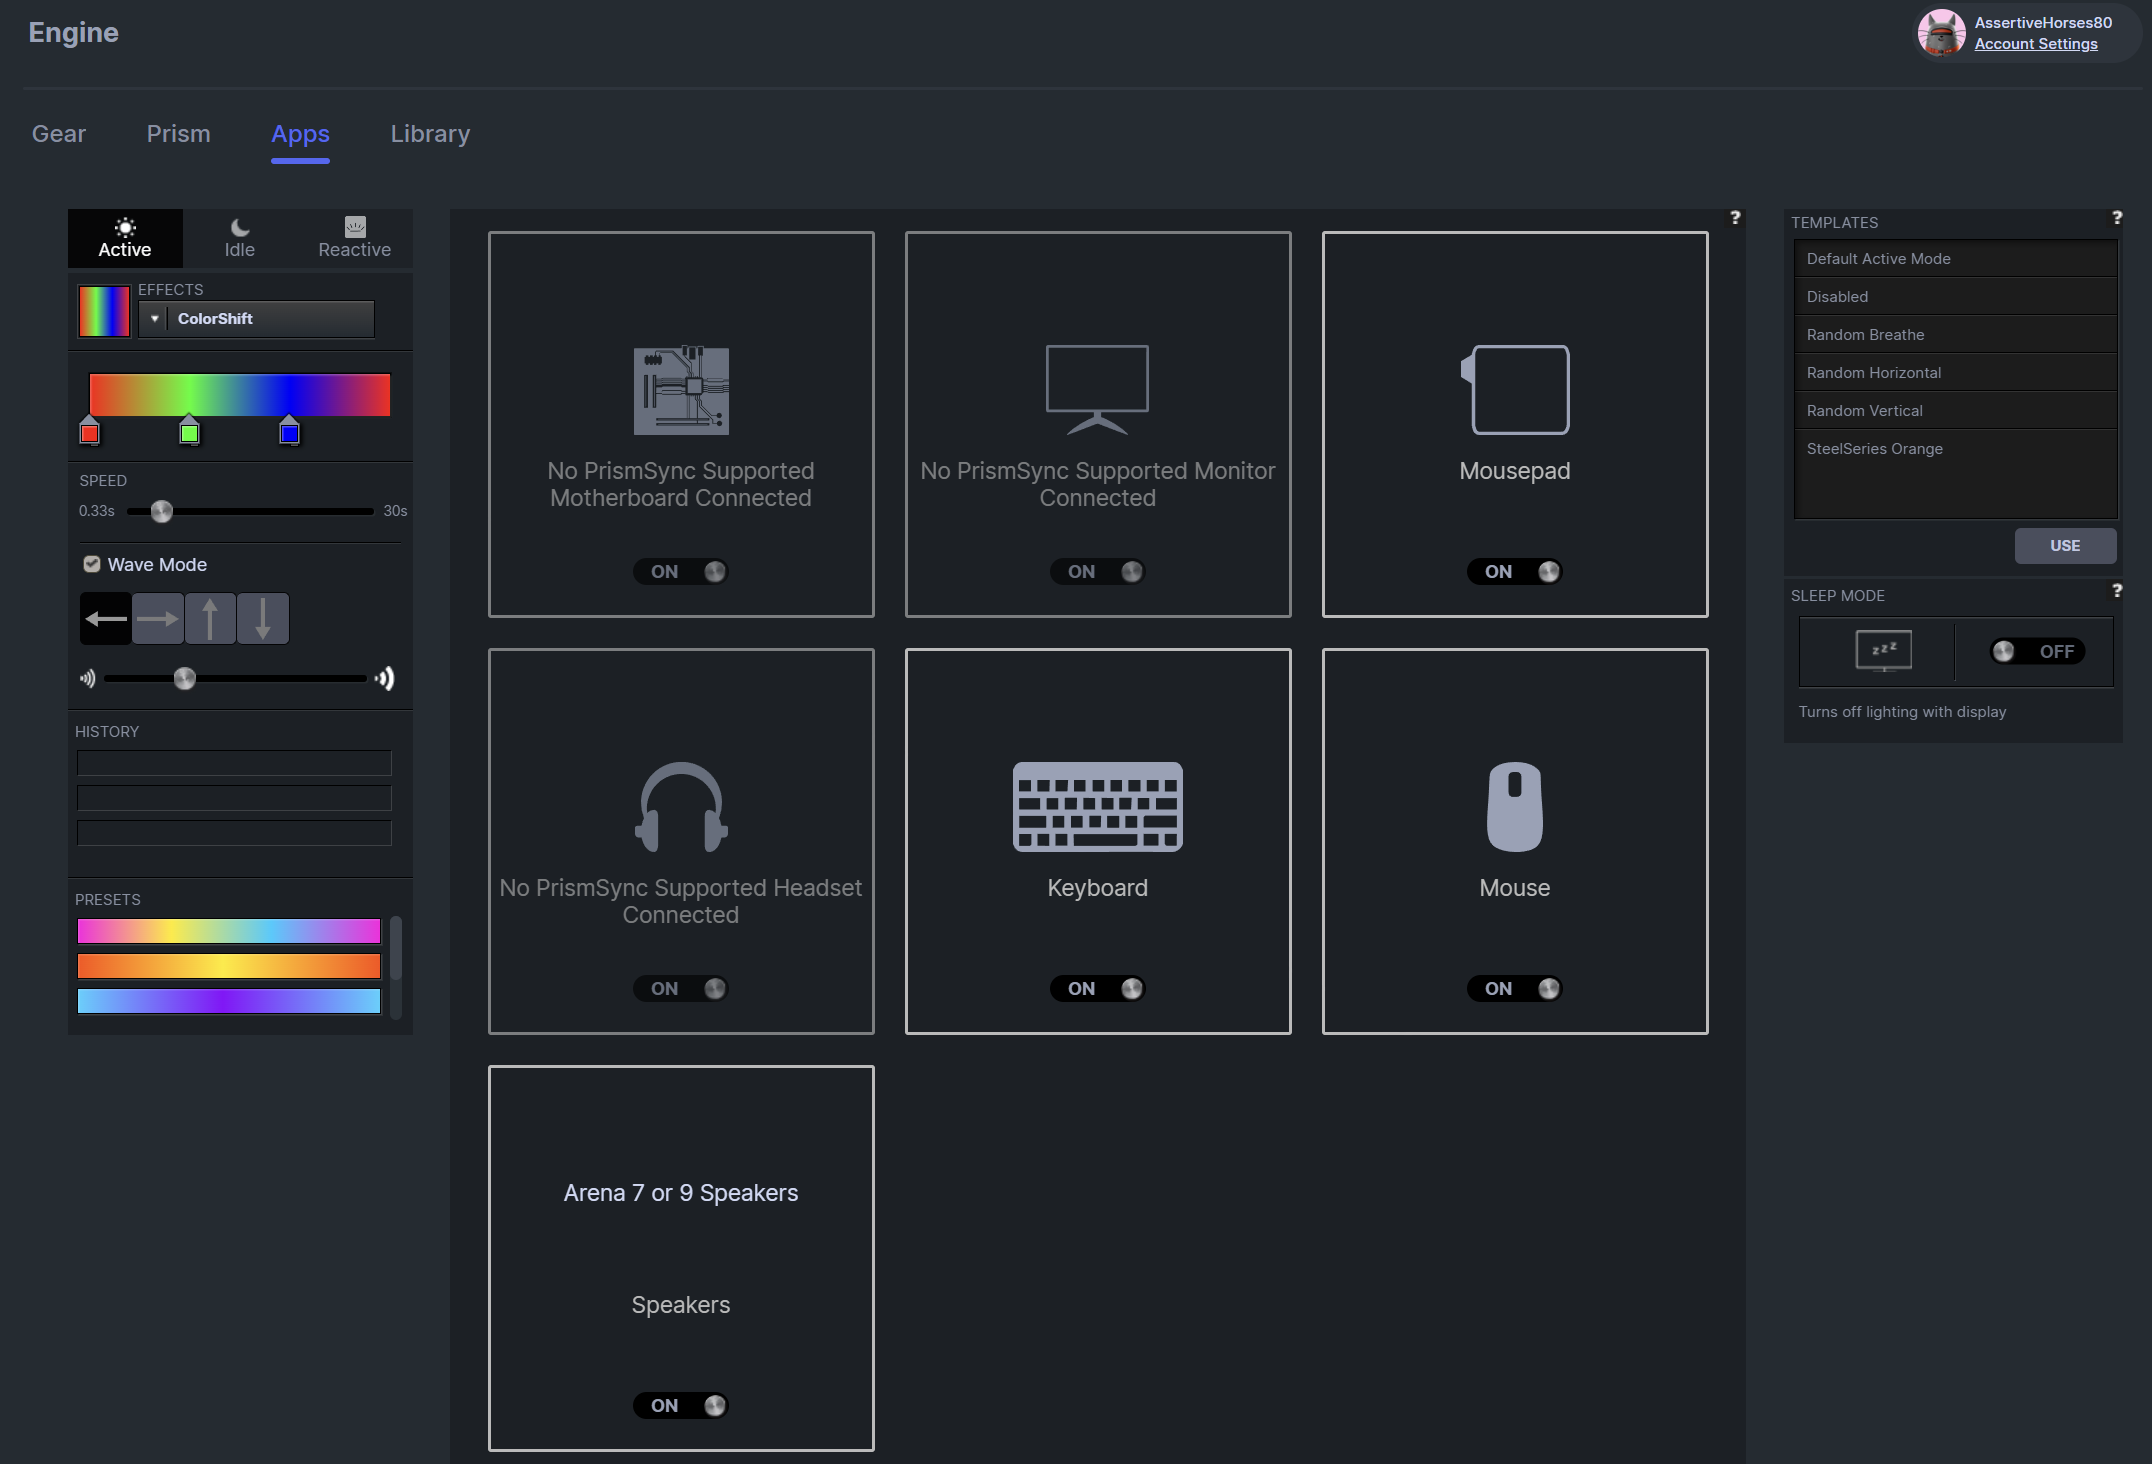The width and height of the screenshot is (2152, 1464).
Task: Select the Disabled template
Action: tap(1956, 297)
